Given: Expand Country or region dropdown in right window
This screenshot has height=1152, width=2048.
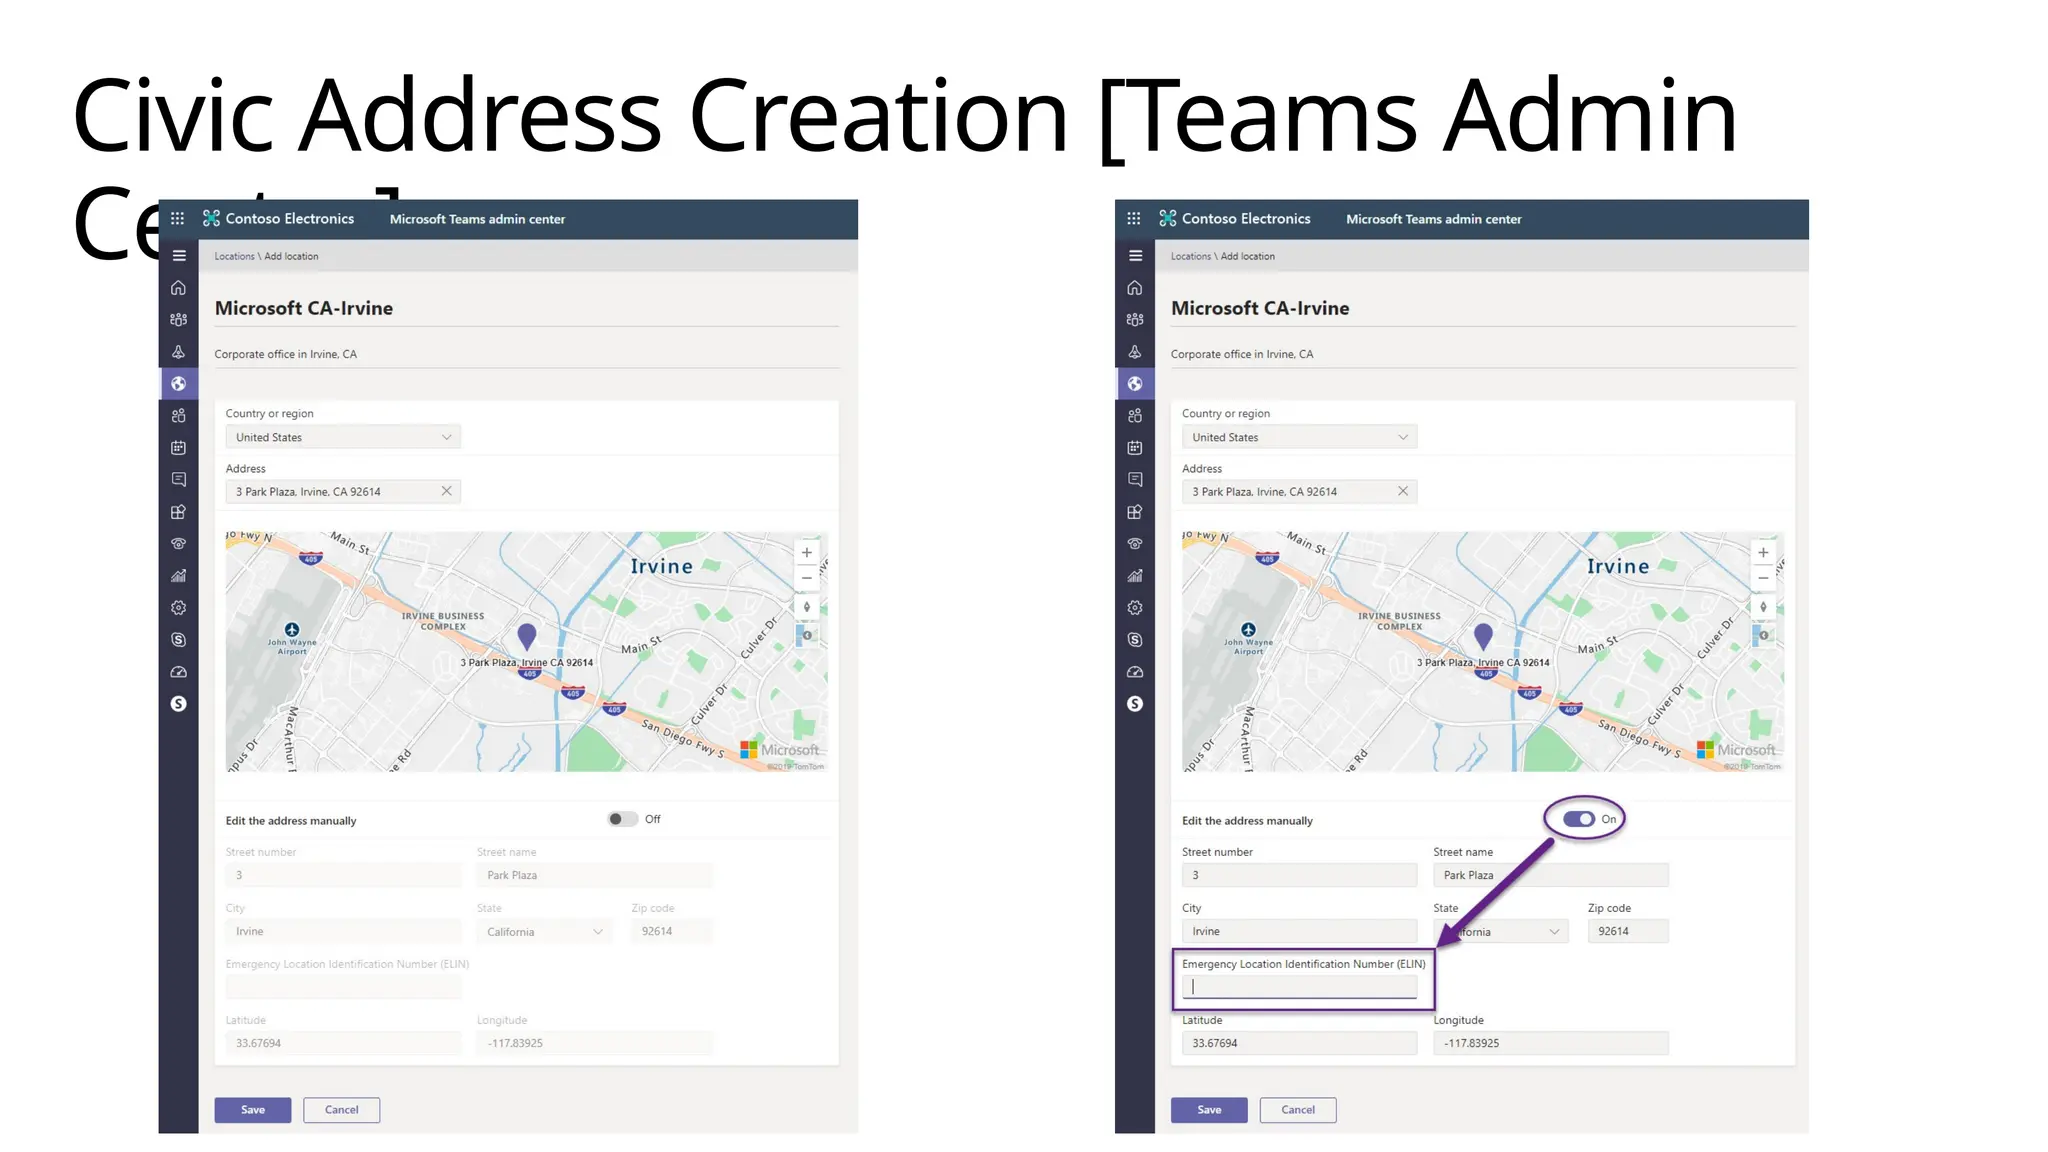Looking at the screenshot, I should click(1299, 437).
